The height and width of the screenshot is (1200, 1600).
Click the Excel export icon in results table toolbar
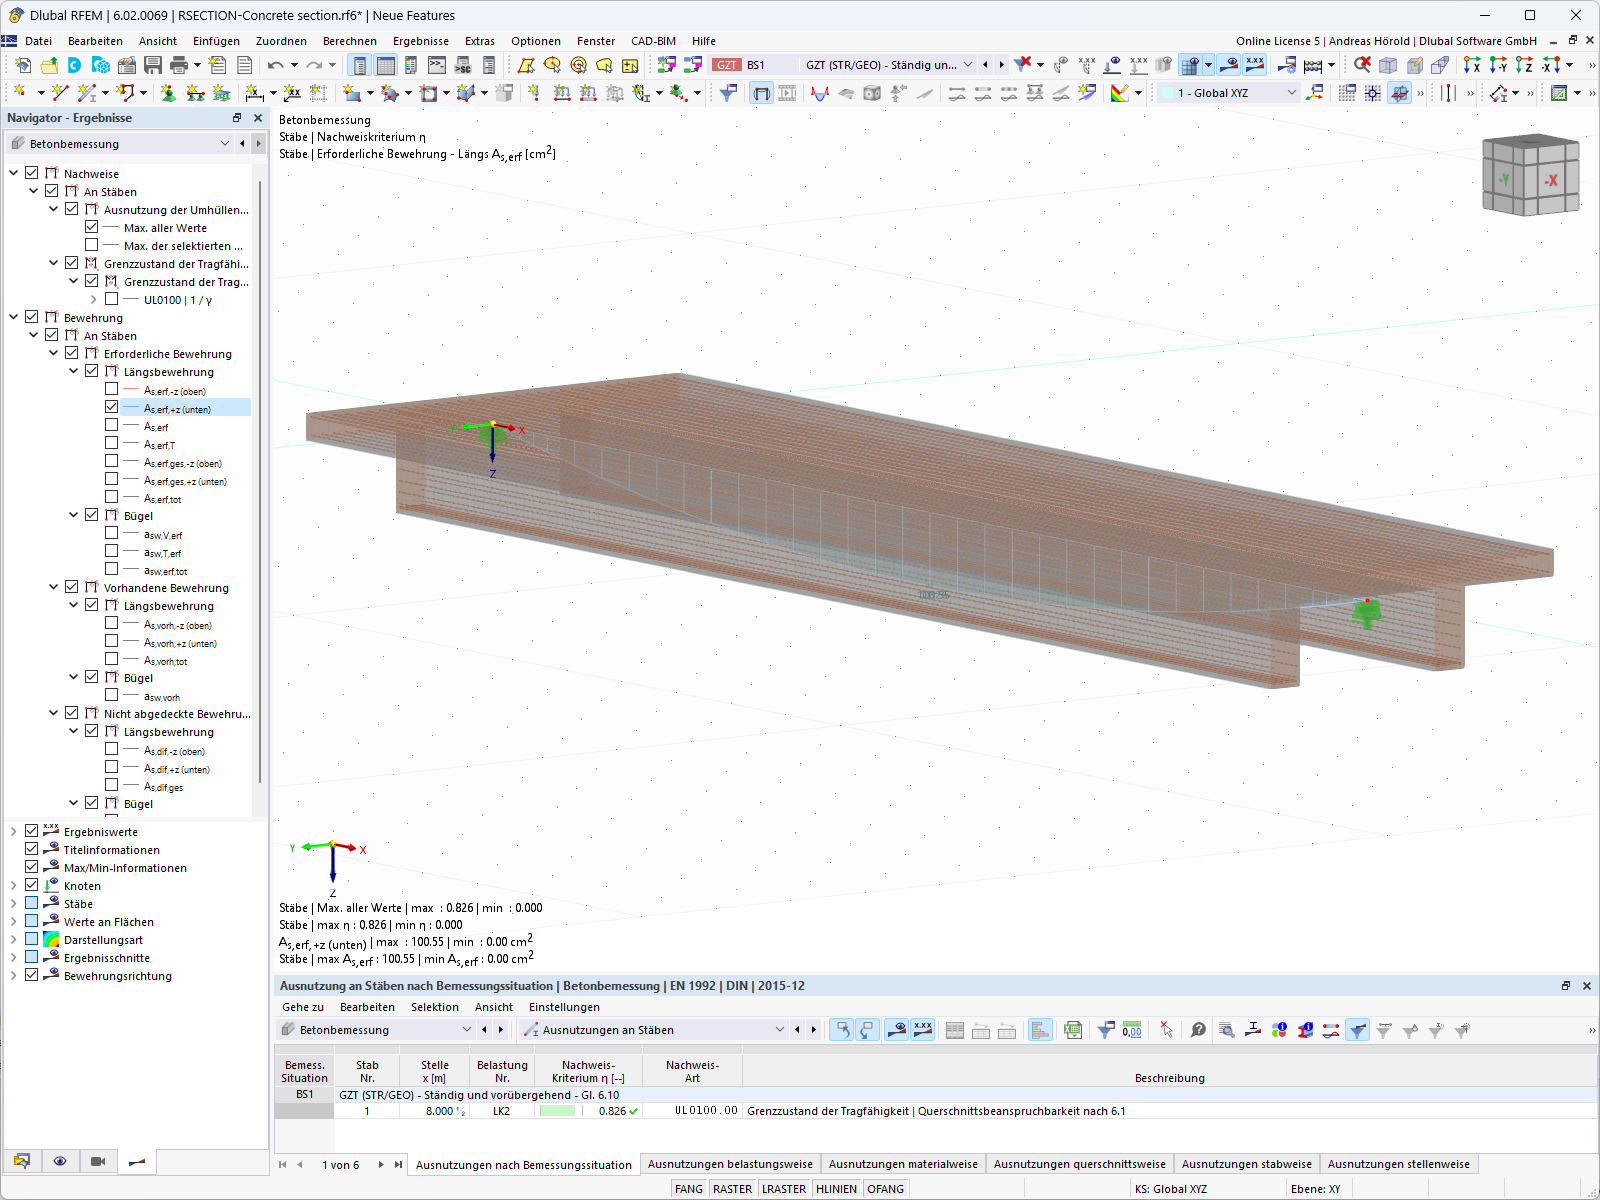pyautogui.click(x=1071, y=1030)
